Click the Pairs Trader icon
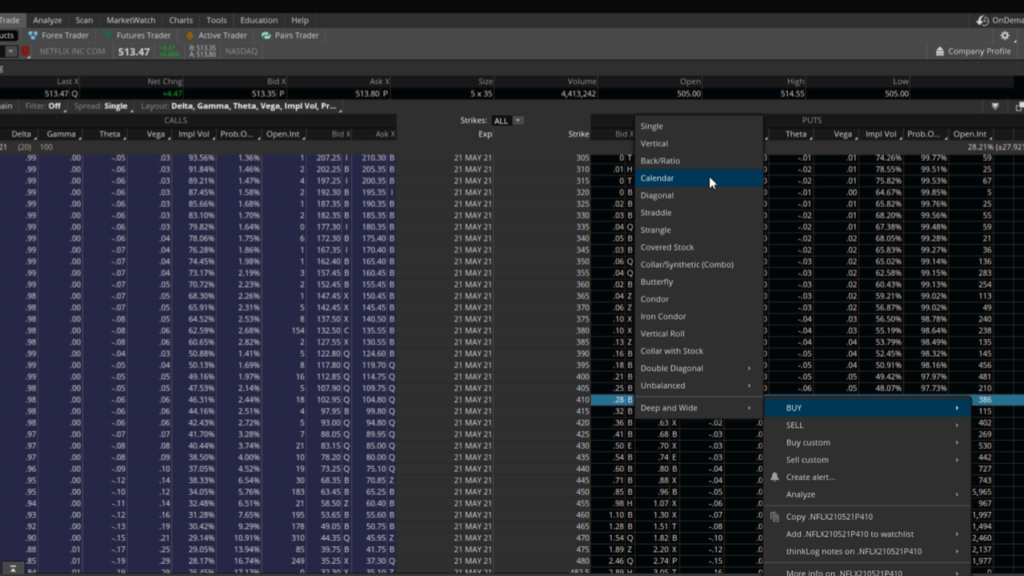The width and height of the screenshot is (1024, 576). pos(266,35)
